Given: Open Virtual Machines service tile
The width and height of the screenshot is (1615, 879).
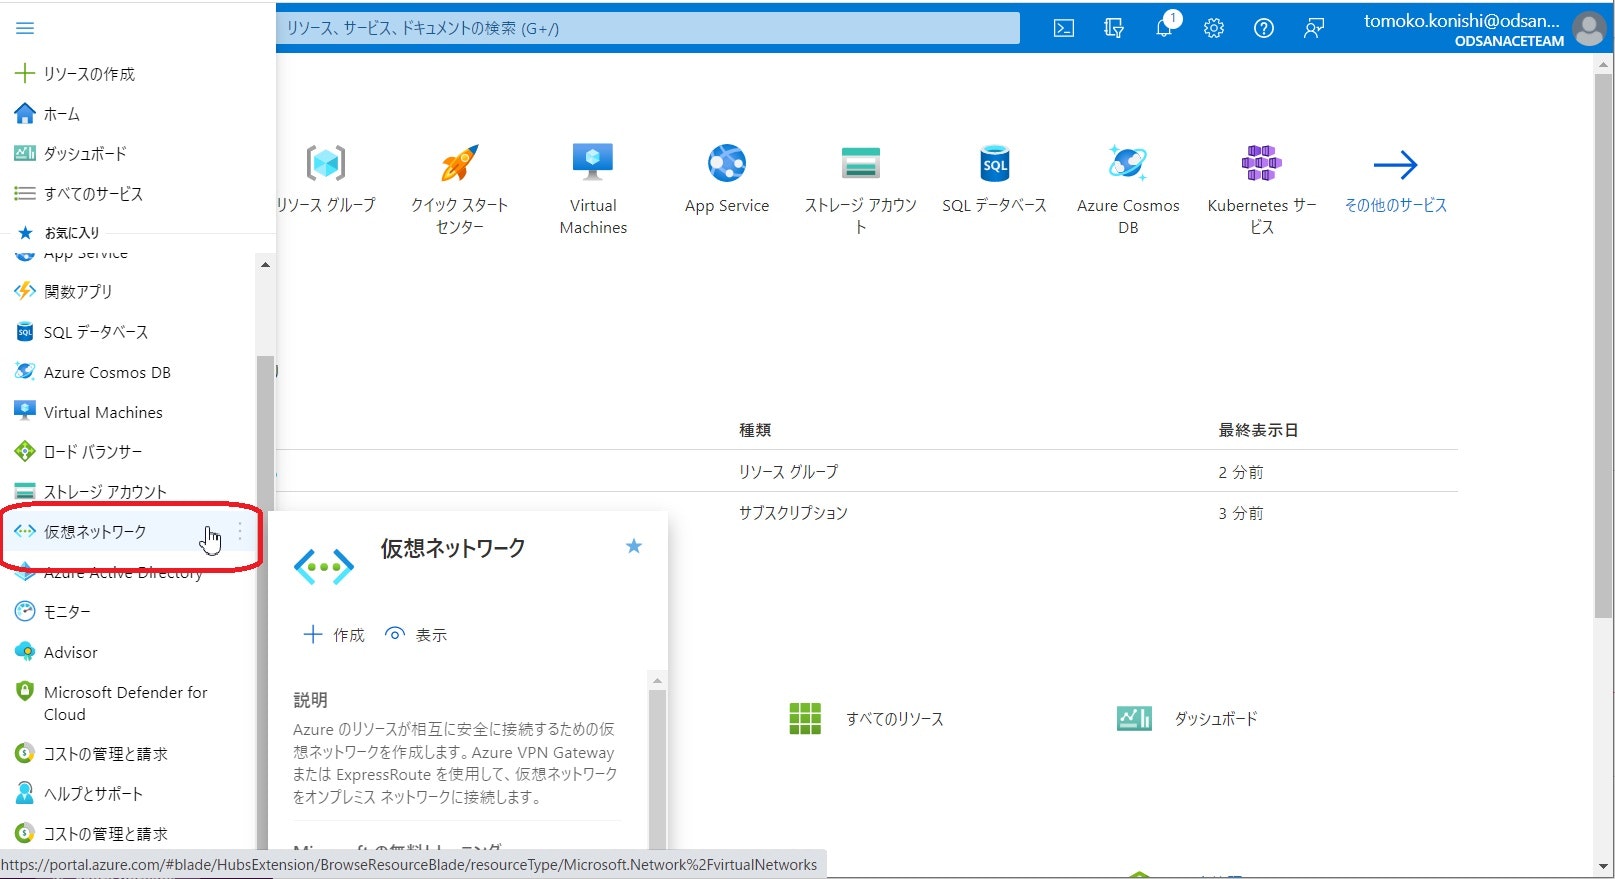Looking at the screenshot, I should tap(593, 190).
